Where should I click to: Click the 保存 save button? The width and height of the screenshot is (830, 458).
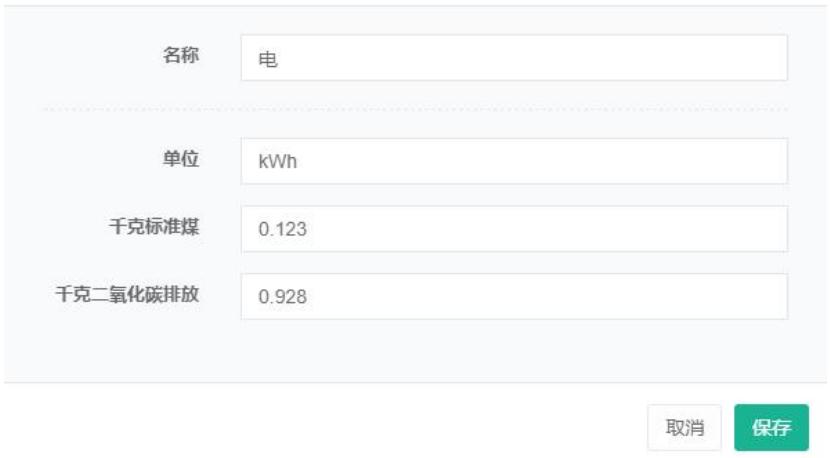pos(772,428)
